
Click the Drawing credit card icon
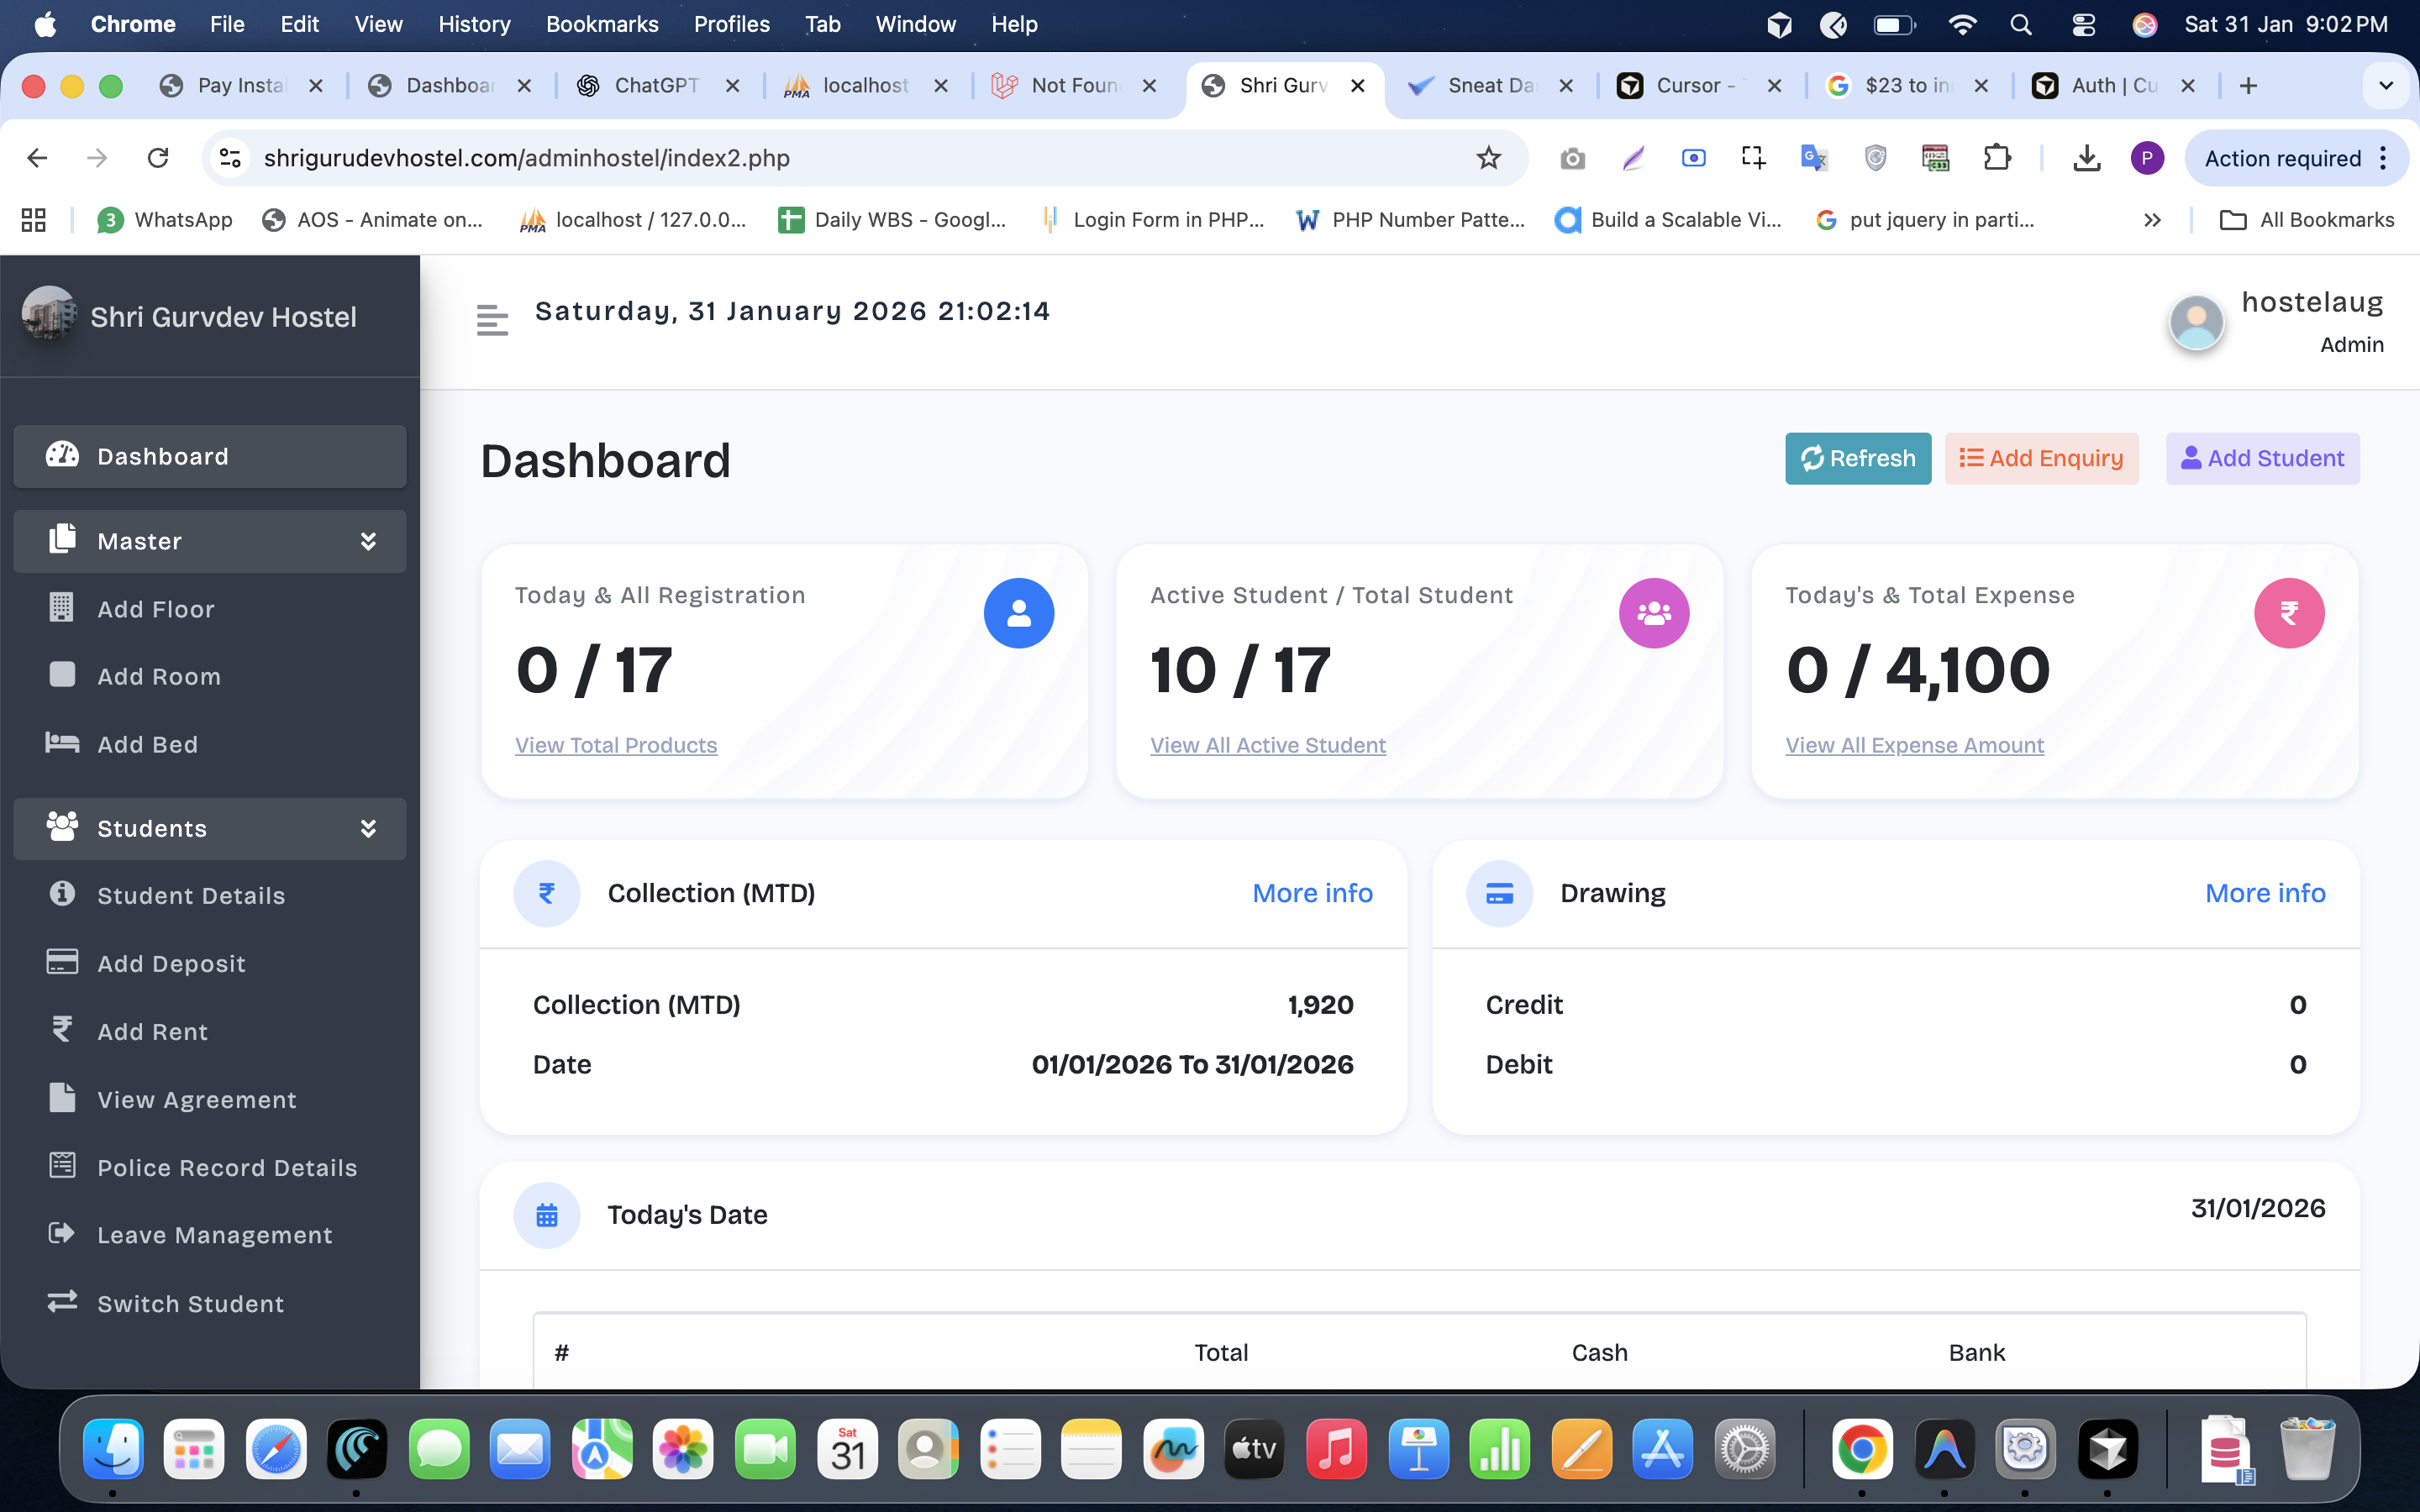(x=1499, y=893)
